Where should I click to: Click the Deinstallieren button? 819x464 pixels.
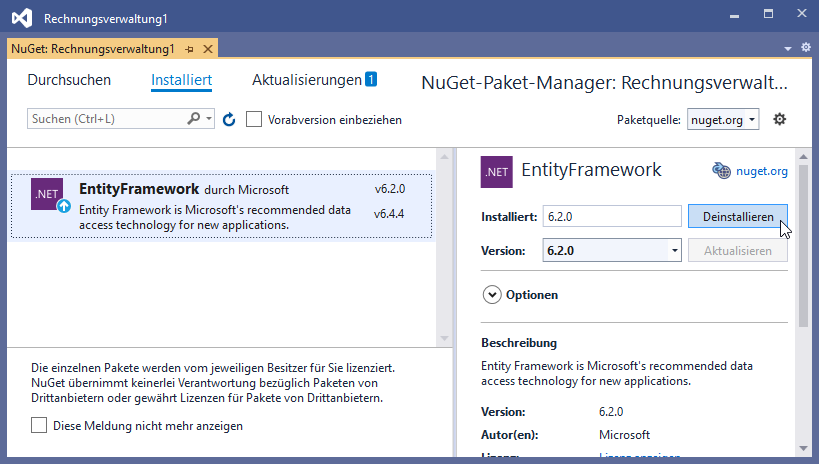[738, 216]
